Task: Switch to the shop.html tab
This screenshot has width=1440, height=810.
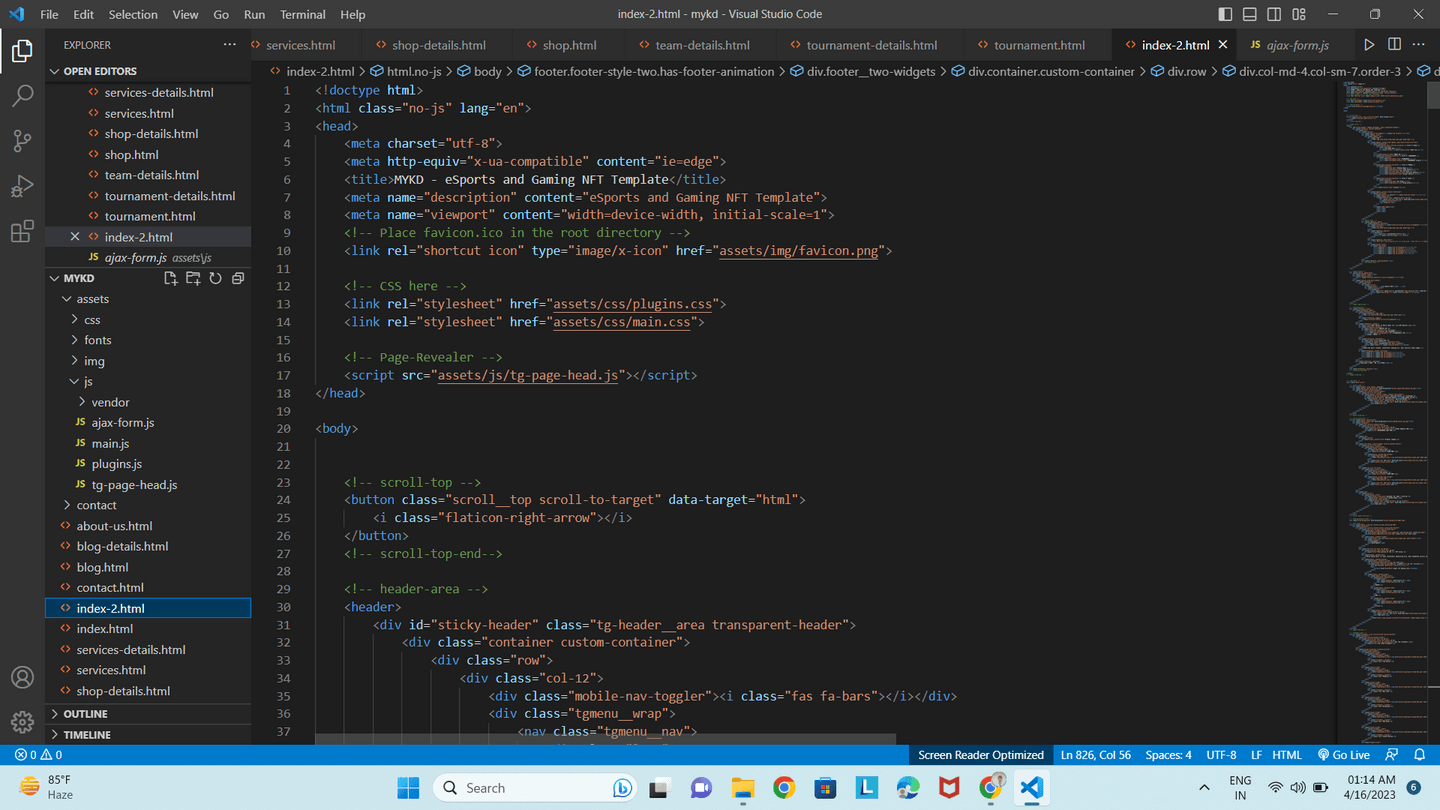Action: coord(570,45)
